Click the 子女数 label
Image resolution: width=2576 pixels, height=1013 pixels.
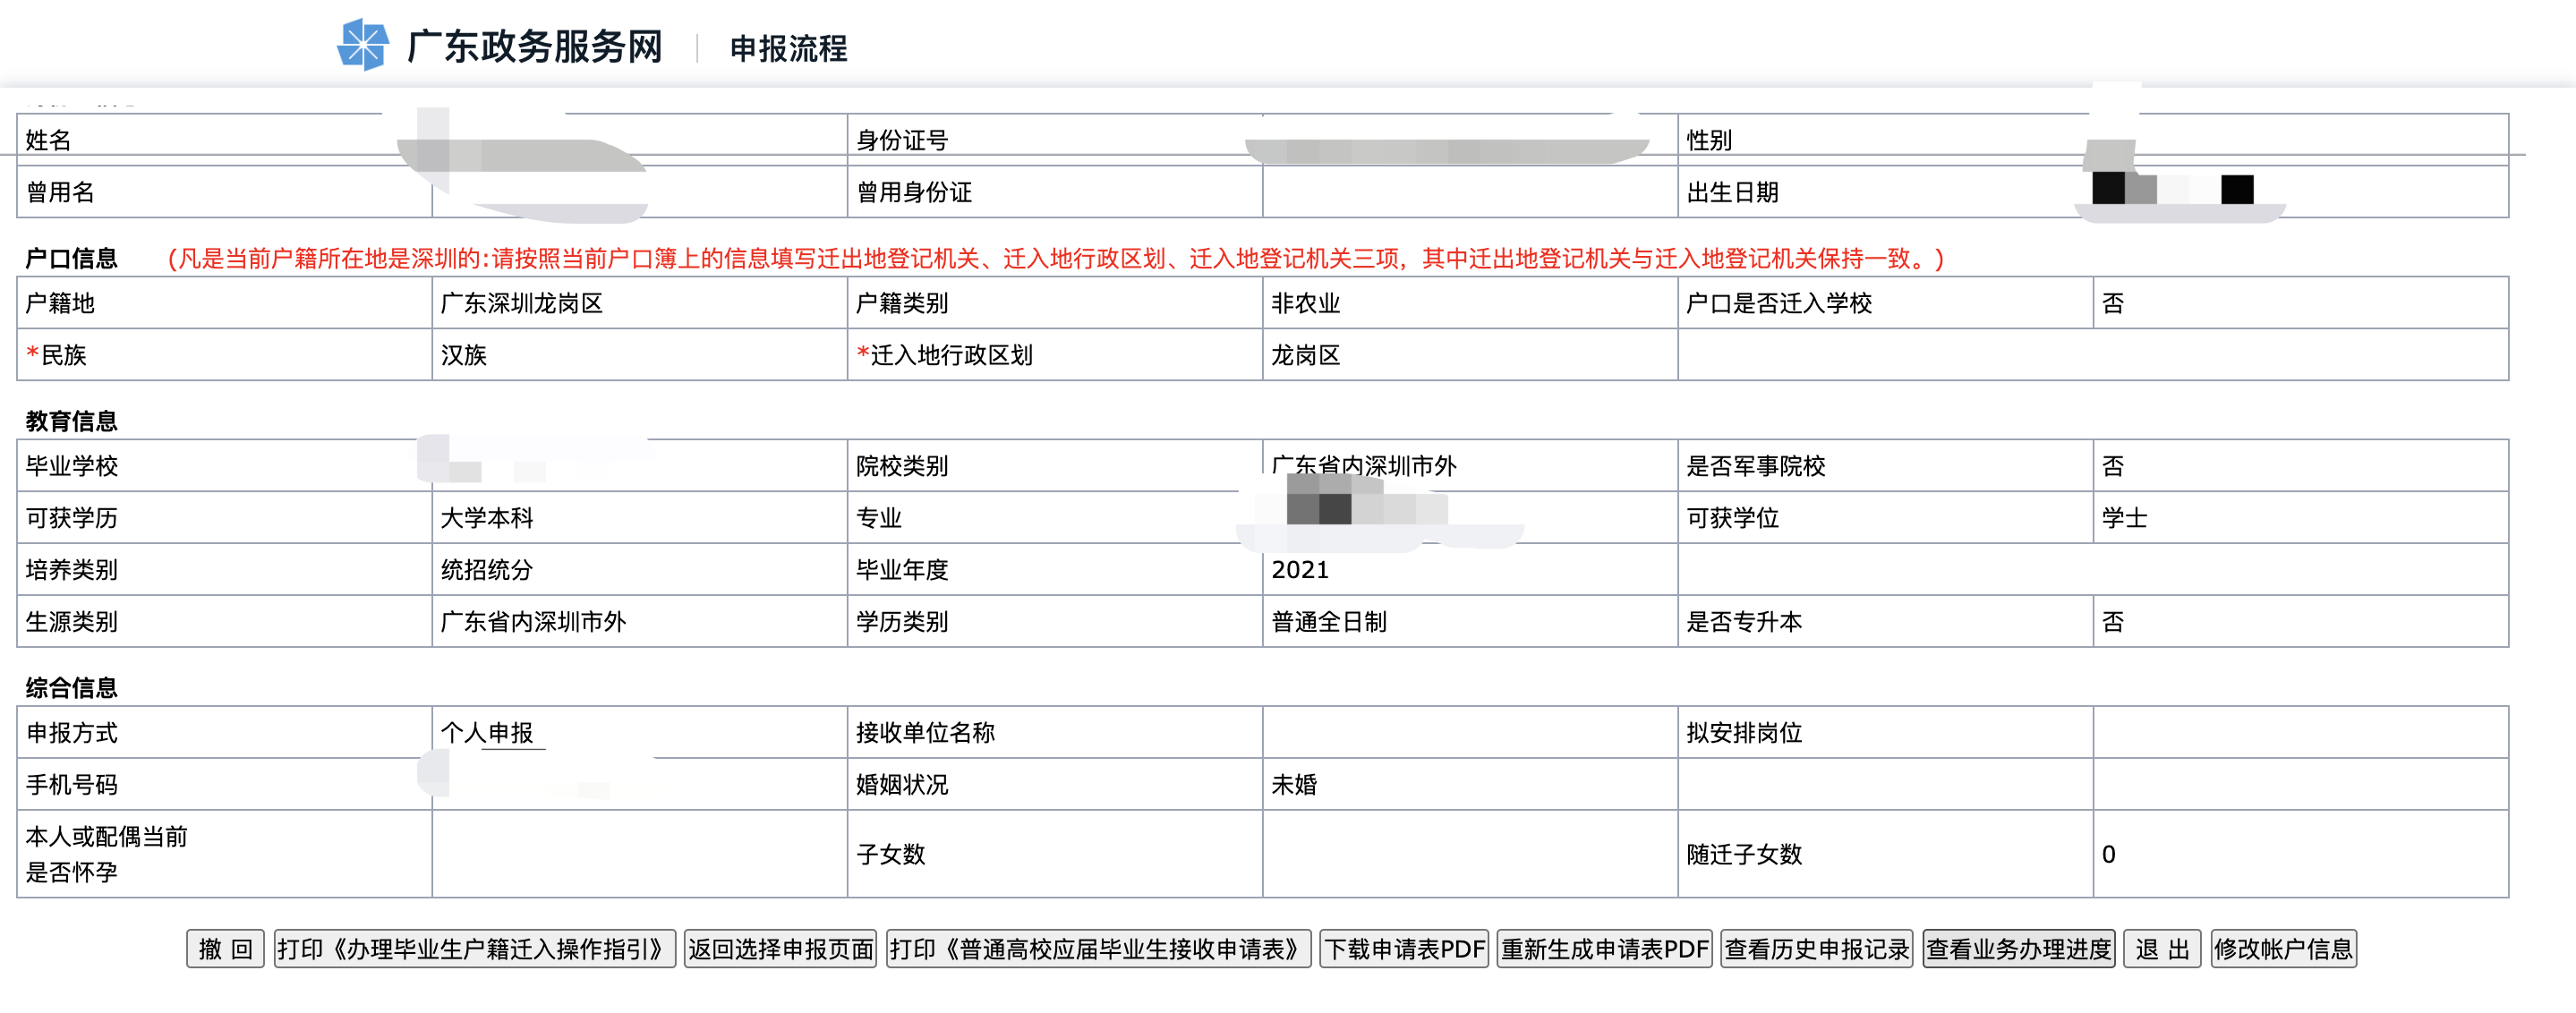(890, 854)
